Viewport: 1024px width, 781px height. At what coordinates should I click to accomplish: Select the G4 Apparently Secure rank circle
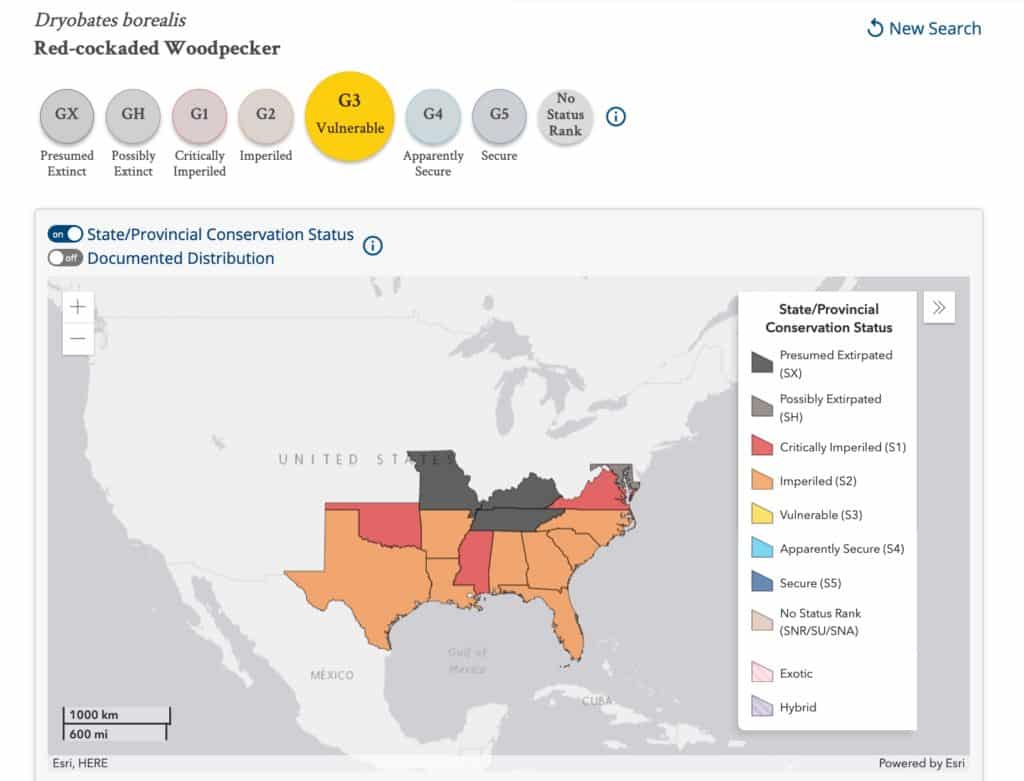pos(433,116)
